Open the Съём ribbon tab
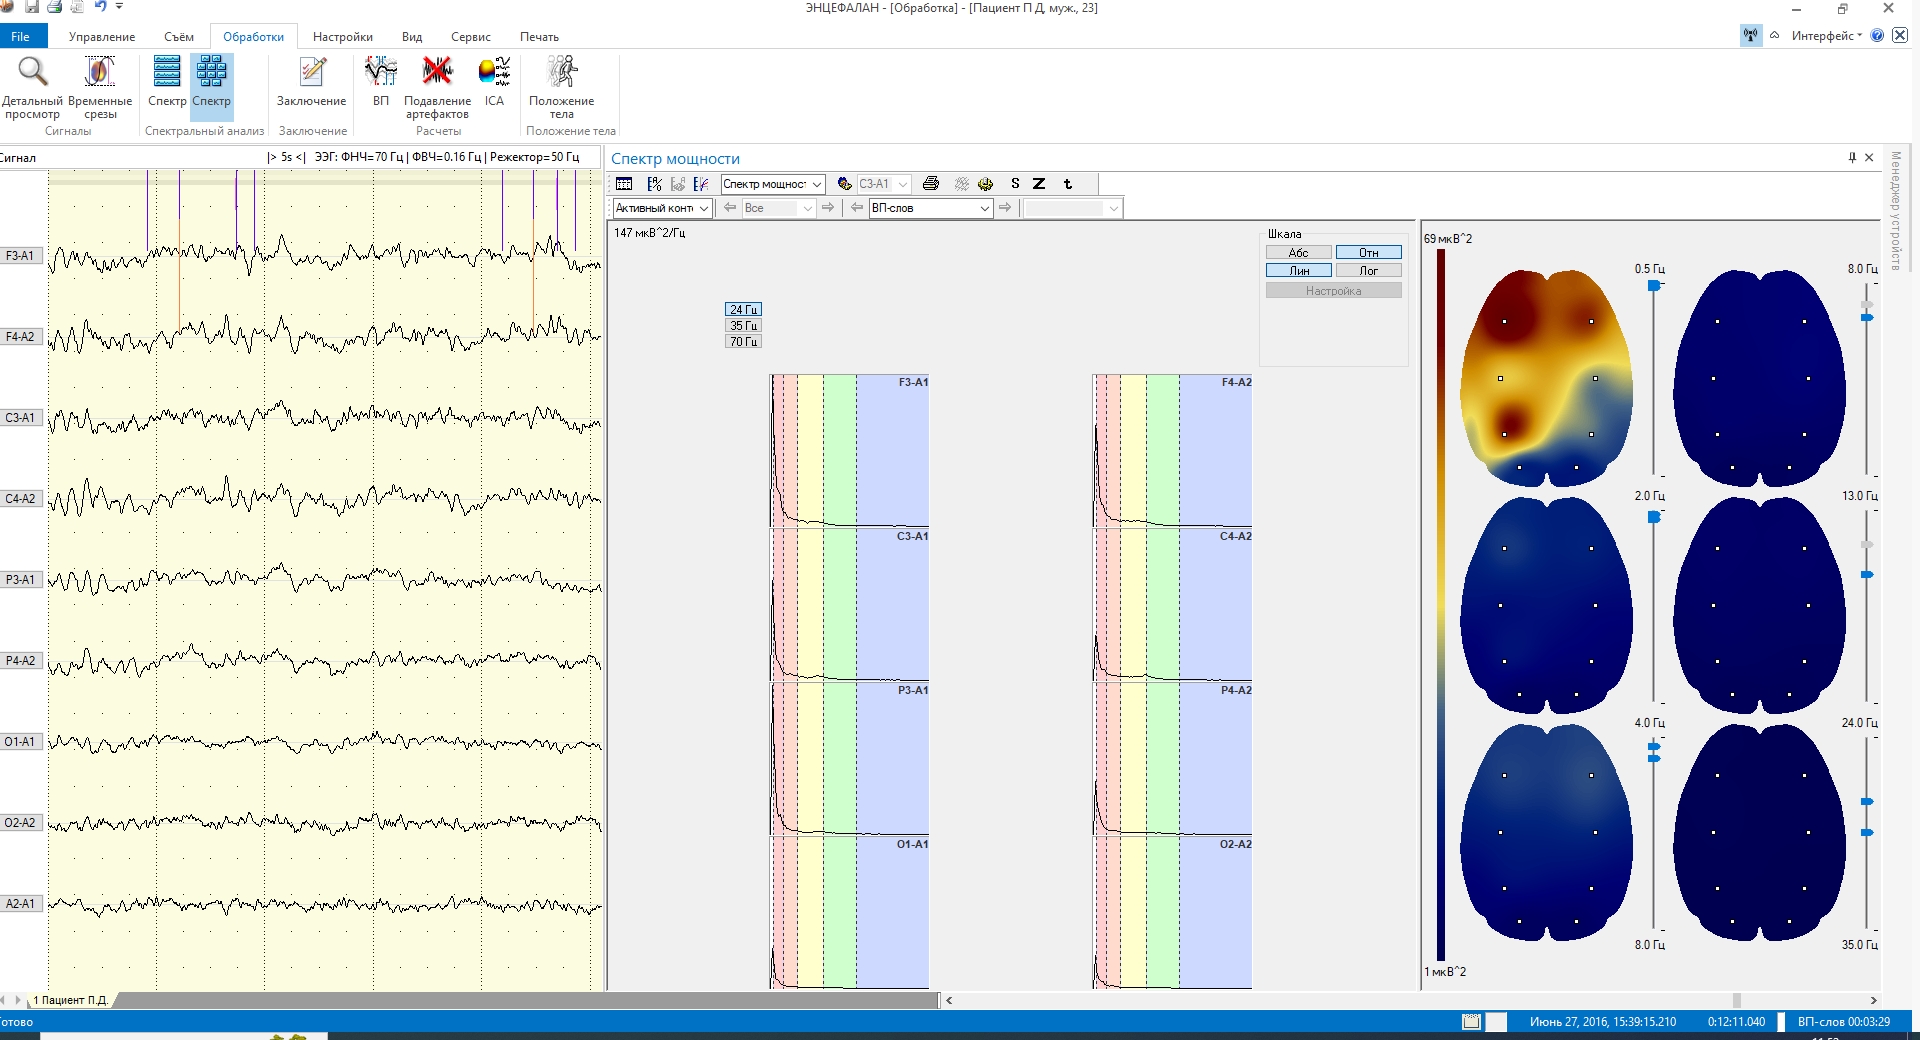The image size is (1920, 1040). (179, 37)
